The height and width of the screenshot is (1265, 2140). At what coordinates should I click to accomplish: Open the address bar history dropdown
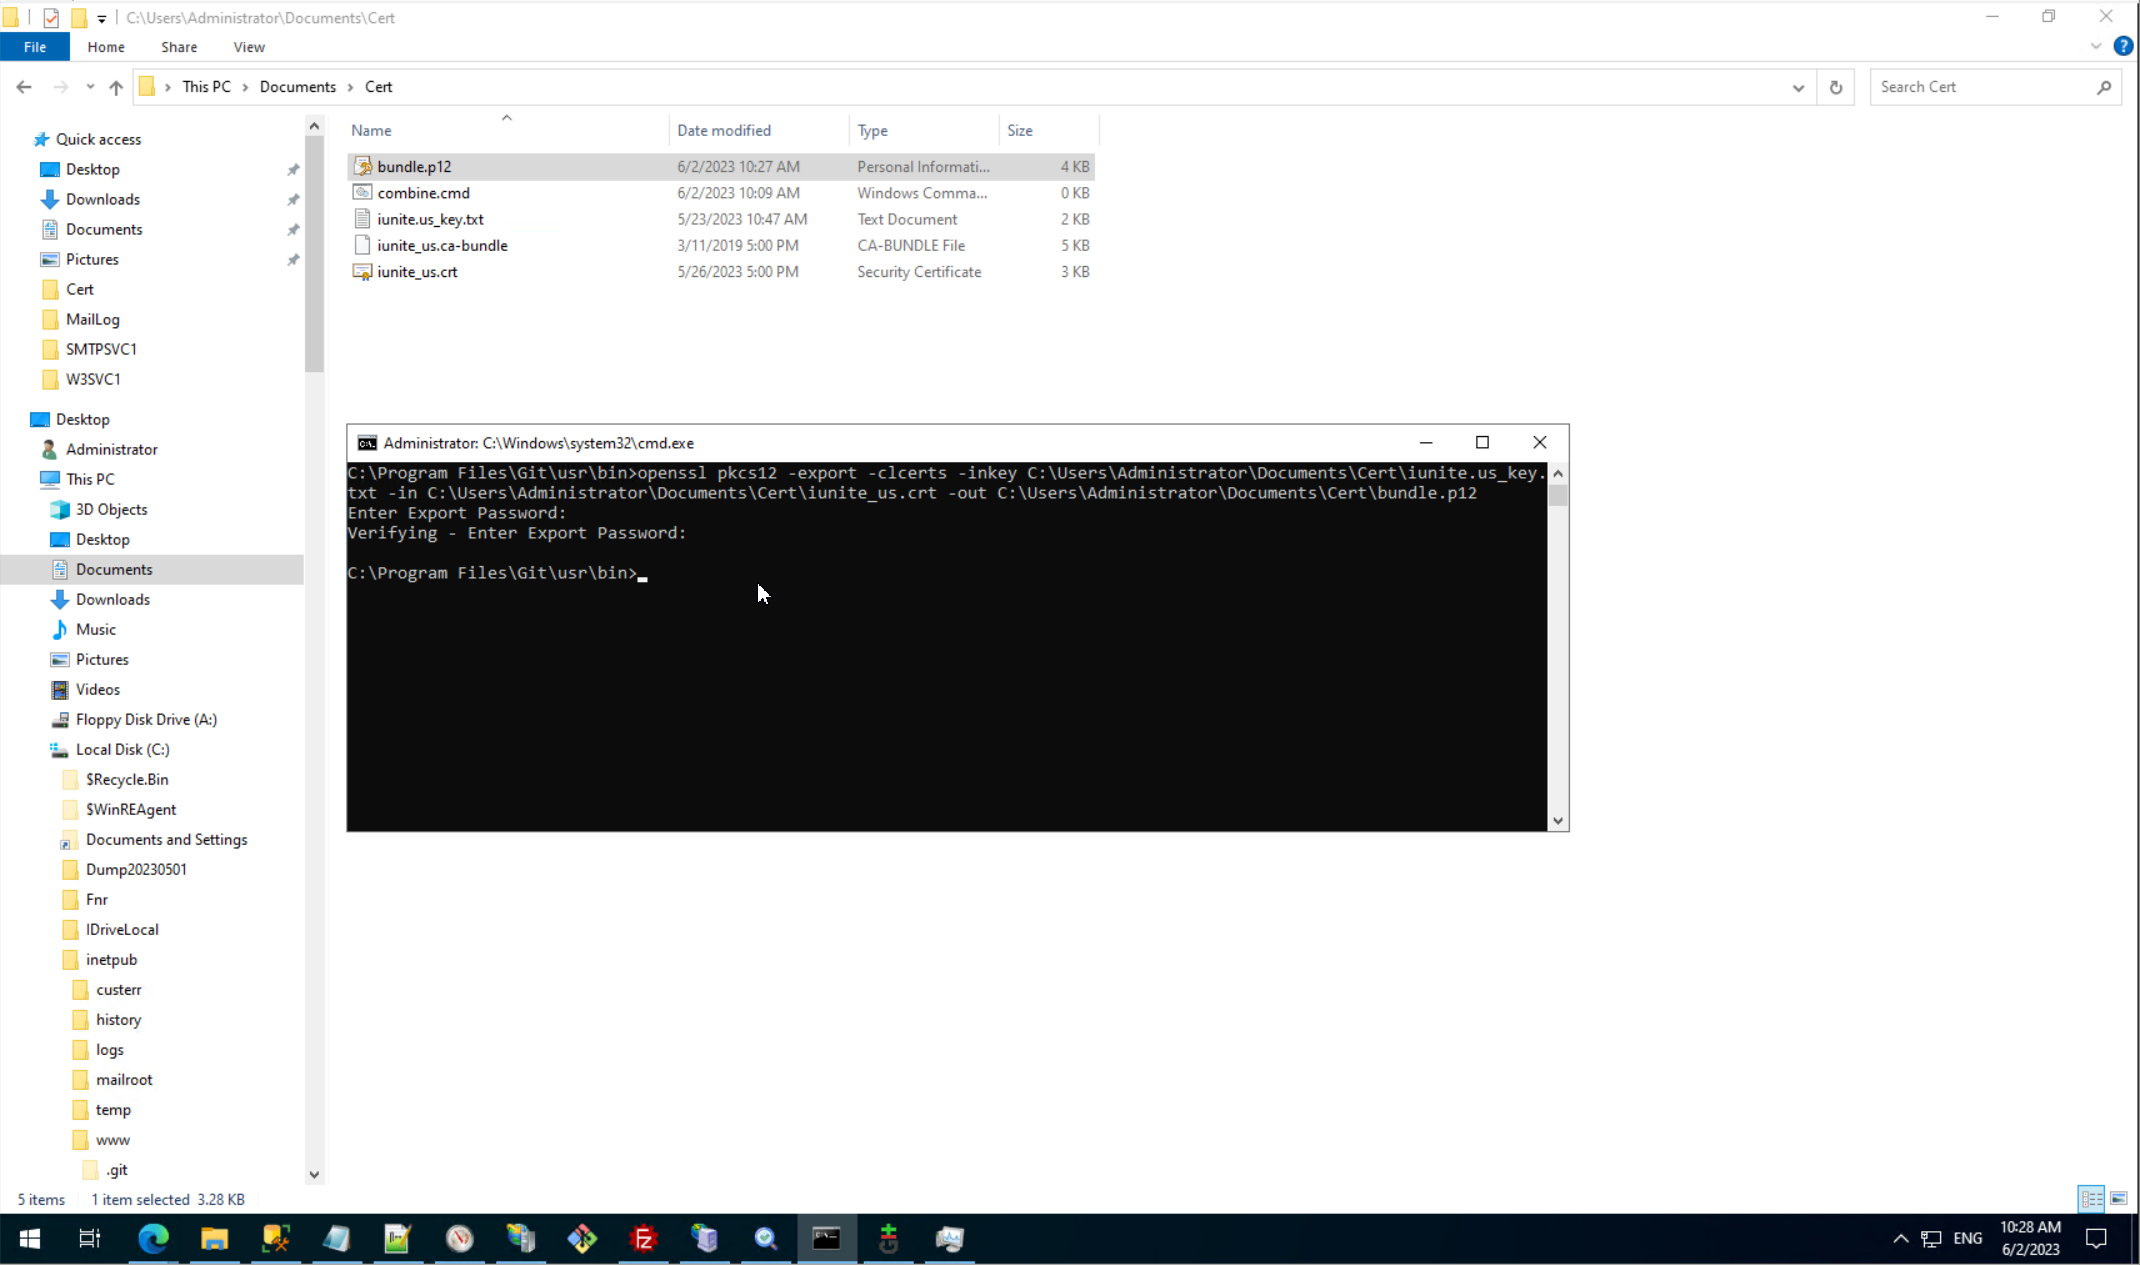click(1798, 87)
